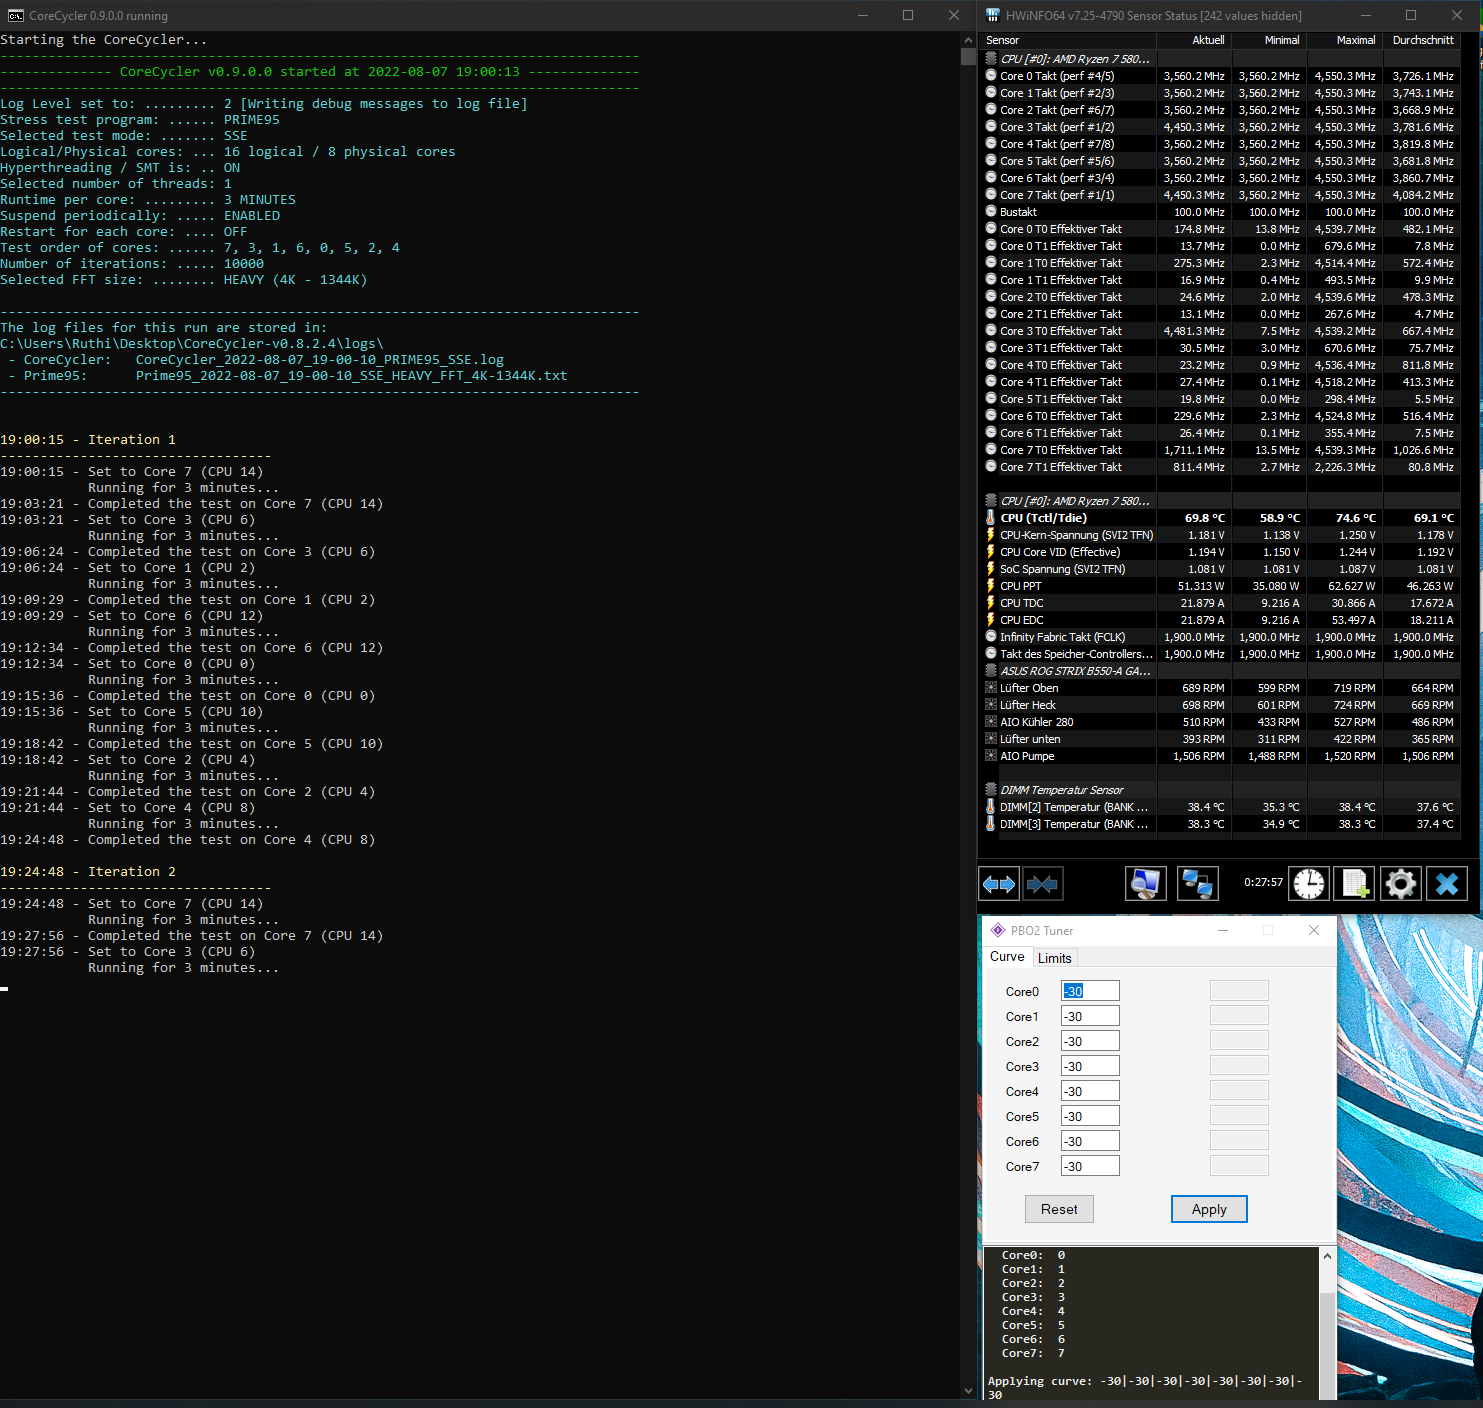Click HWiNFO collapse columns arrows icon
Screen dimensions: 1483x1408
pyautogui.click(x=1042, y=884)
